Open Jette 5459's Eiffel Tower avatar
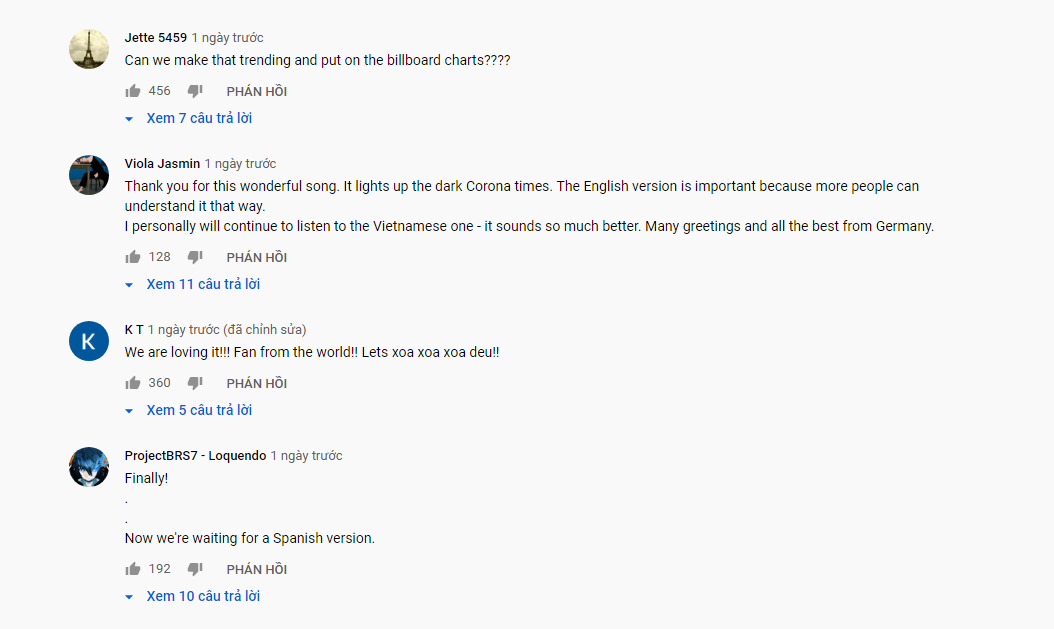This screenshot has width=1054, height=629. tap(89, 49)
